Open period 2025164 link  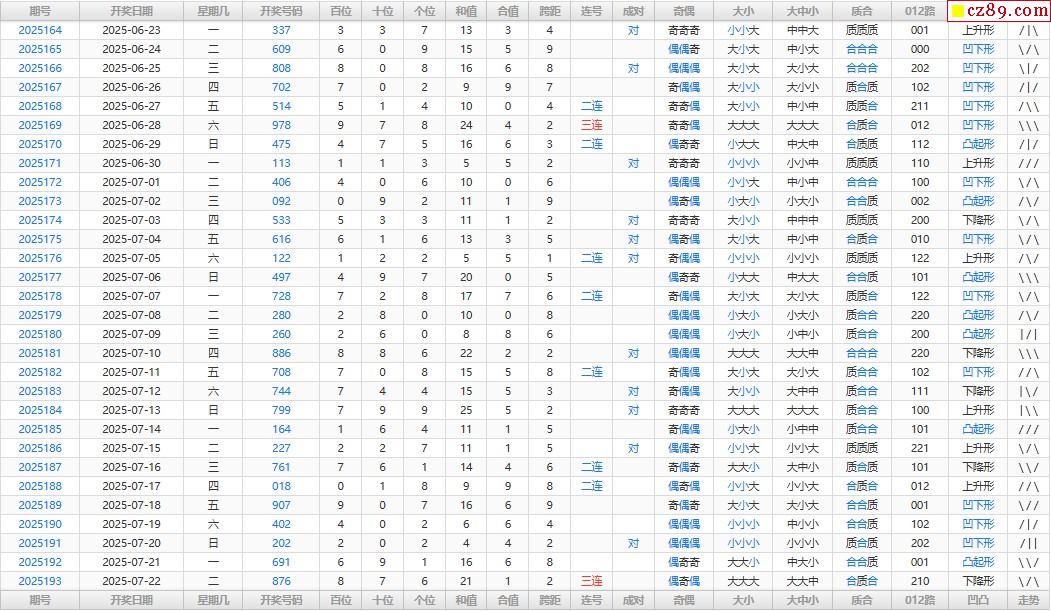(40, 30)
